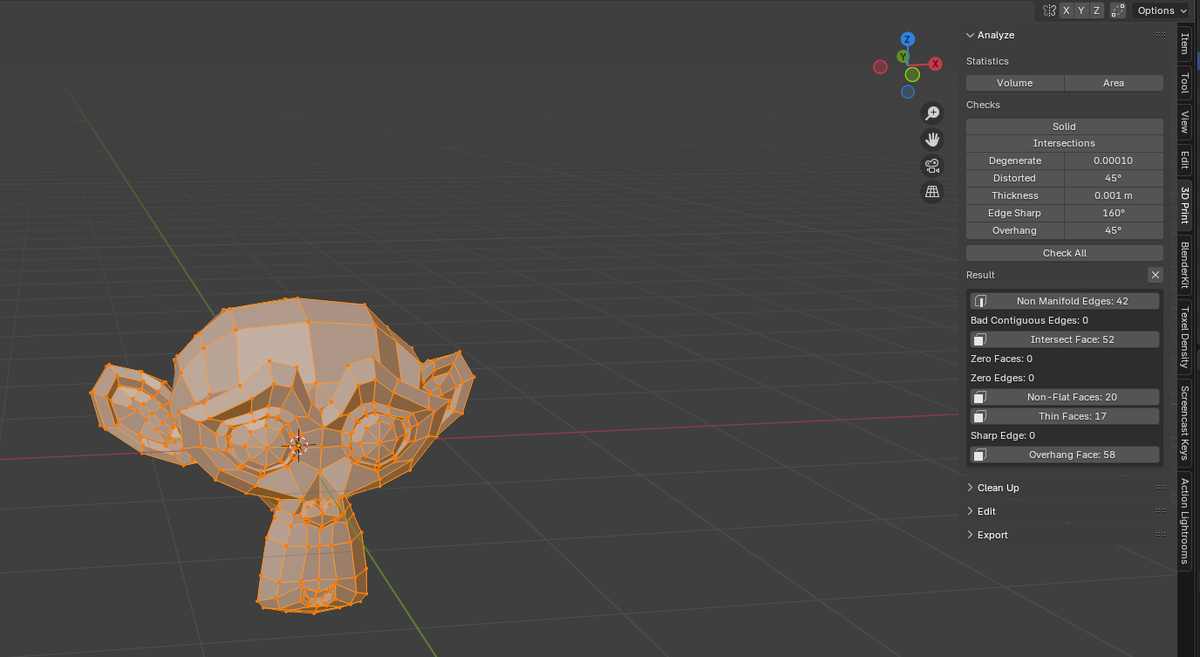Image resolution: width=1200 pixels, height=657 pixels.
Task: Select Overhang Face: 58 result
Action: pos(1065,455)
